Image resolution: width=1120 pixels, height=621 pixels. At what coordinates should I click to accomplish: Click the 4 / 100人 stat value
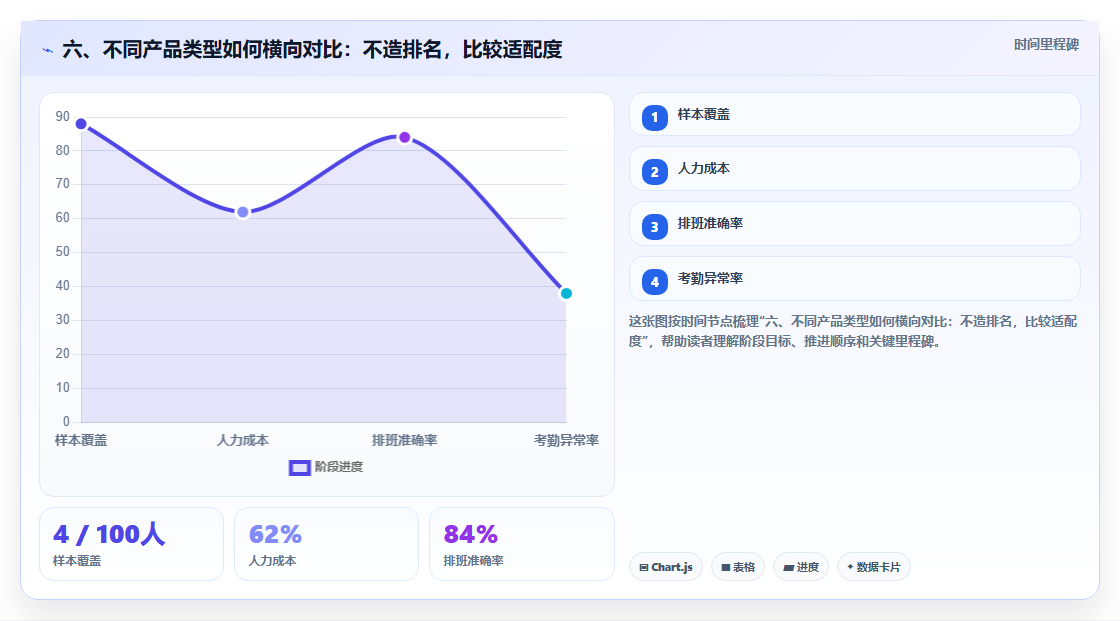click(x=109, y=535)
